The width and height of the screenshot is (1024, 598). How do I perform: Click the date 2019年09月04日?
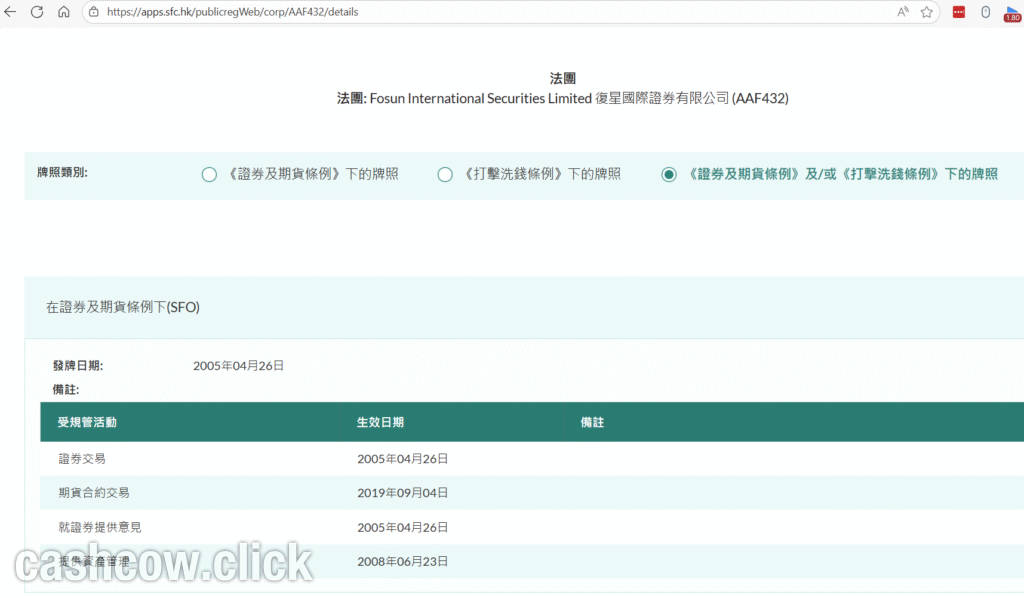[x=402, y=493]
